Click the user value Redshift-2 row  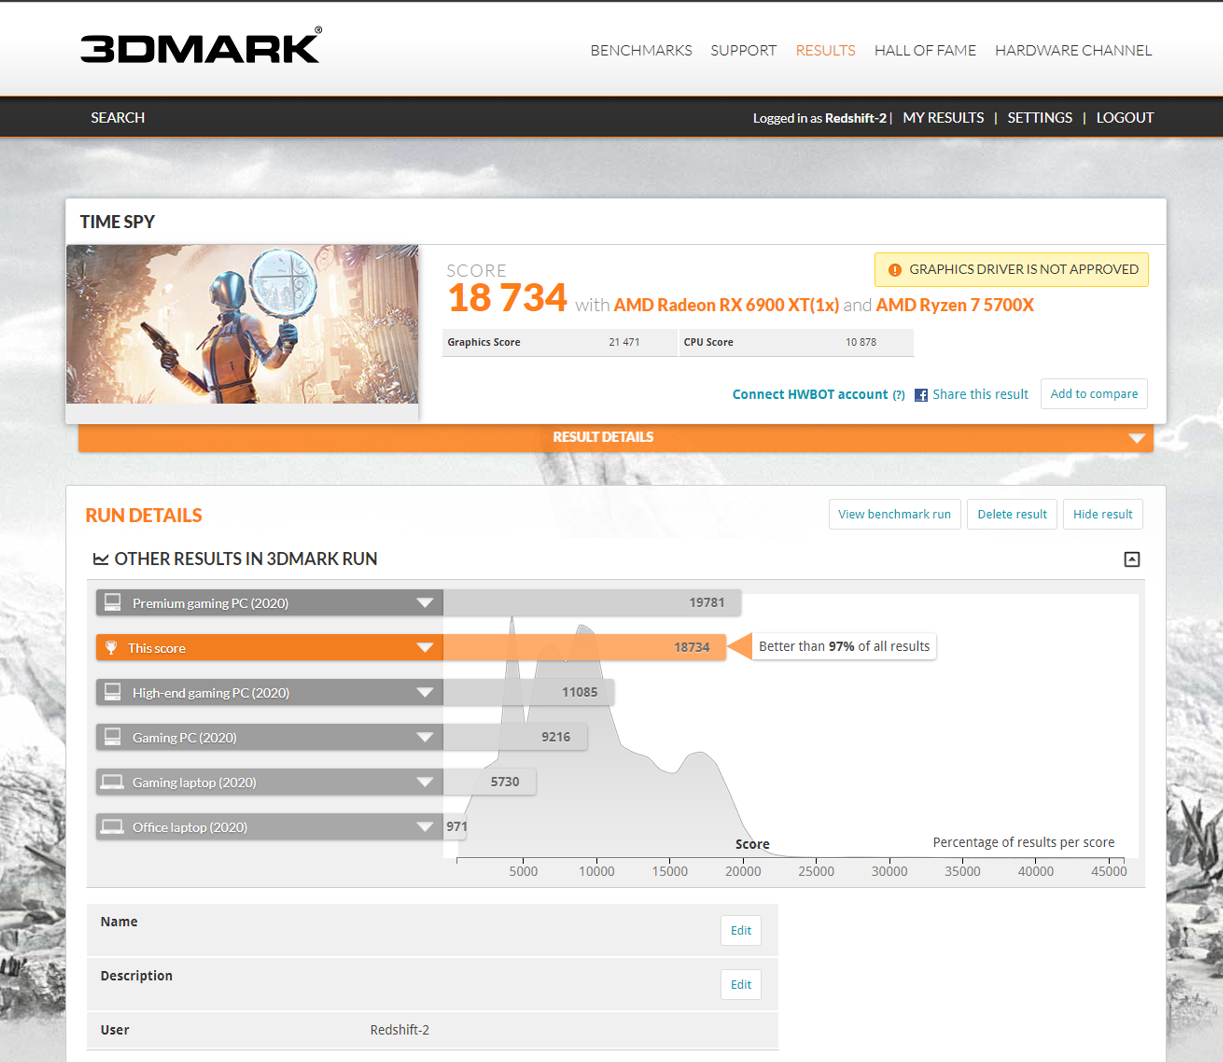[x=400, y=1030]
